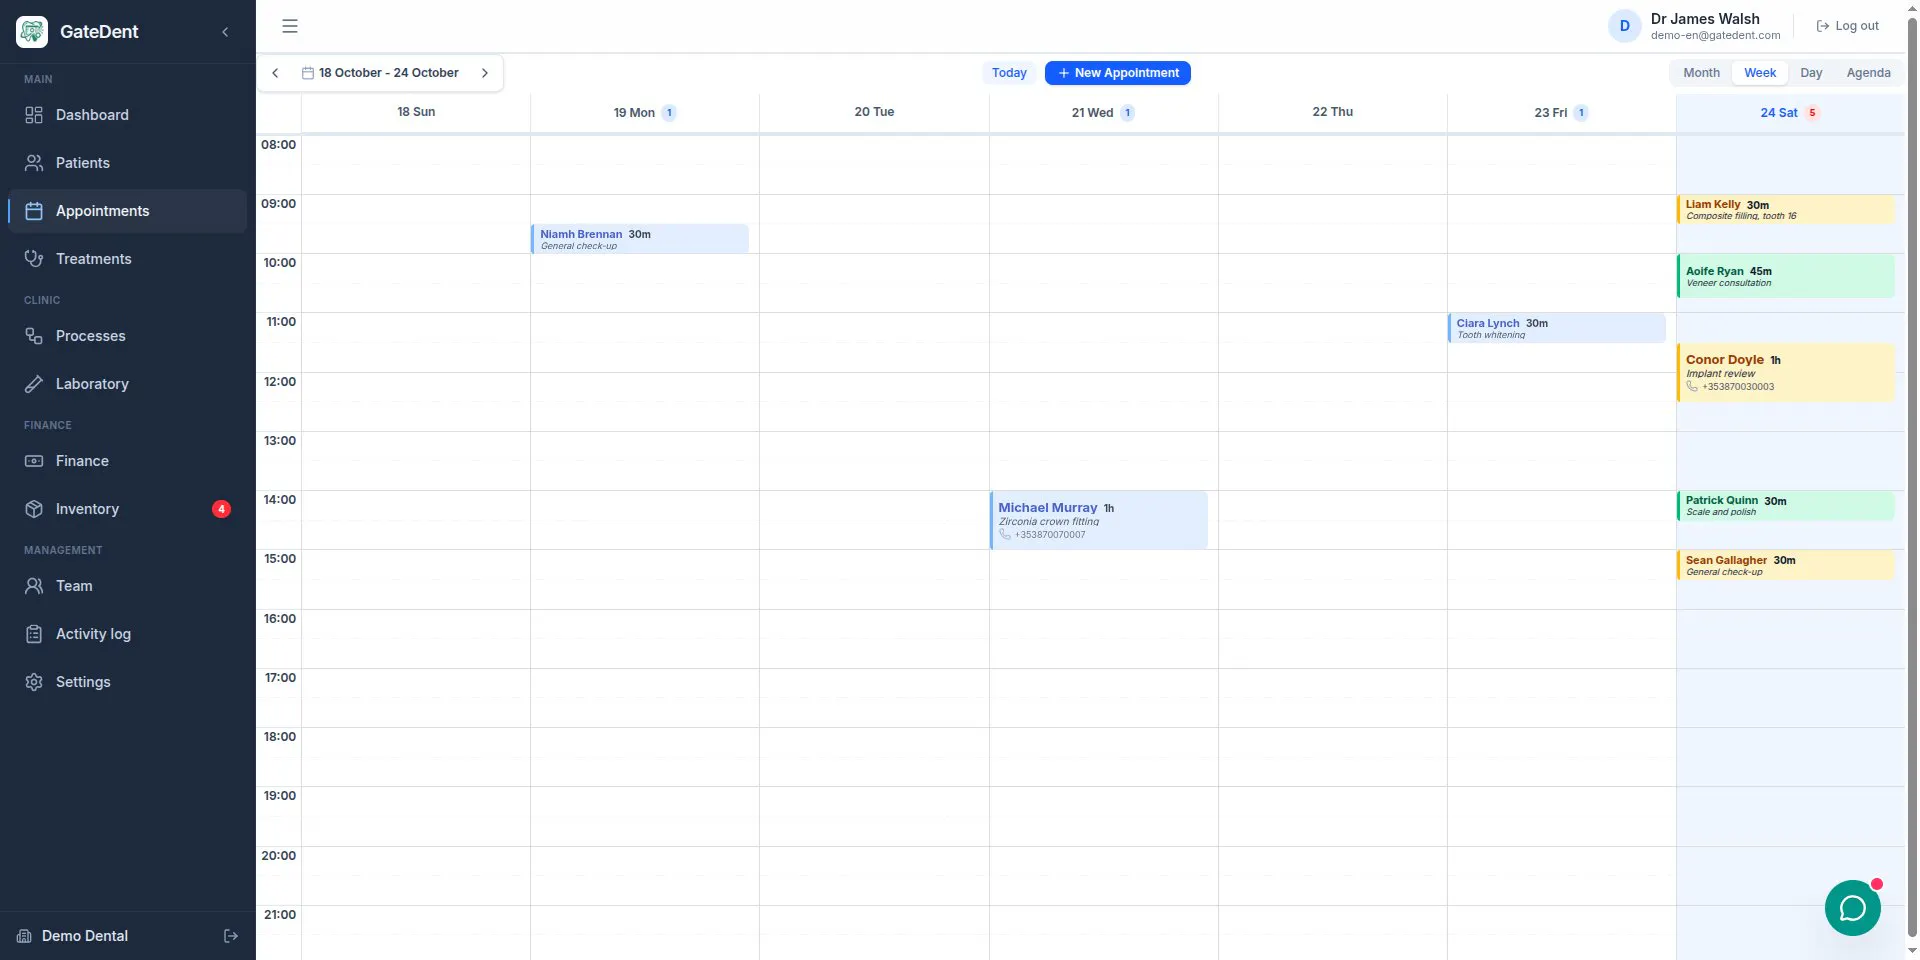Select the 24 Sat column header
Image resolution: width=1920 pixels, height=960 pixels.
click(x=1789, y=113)
